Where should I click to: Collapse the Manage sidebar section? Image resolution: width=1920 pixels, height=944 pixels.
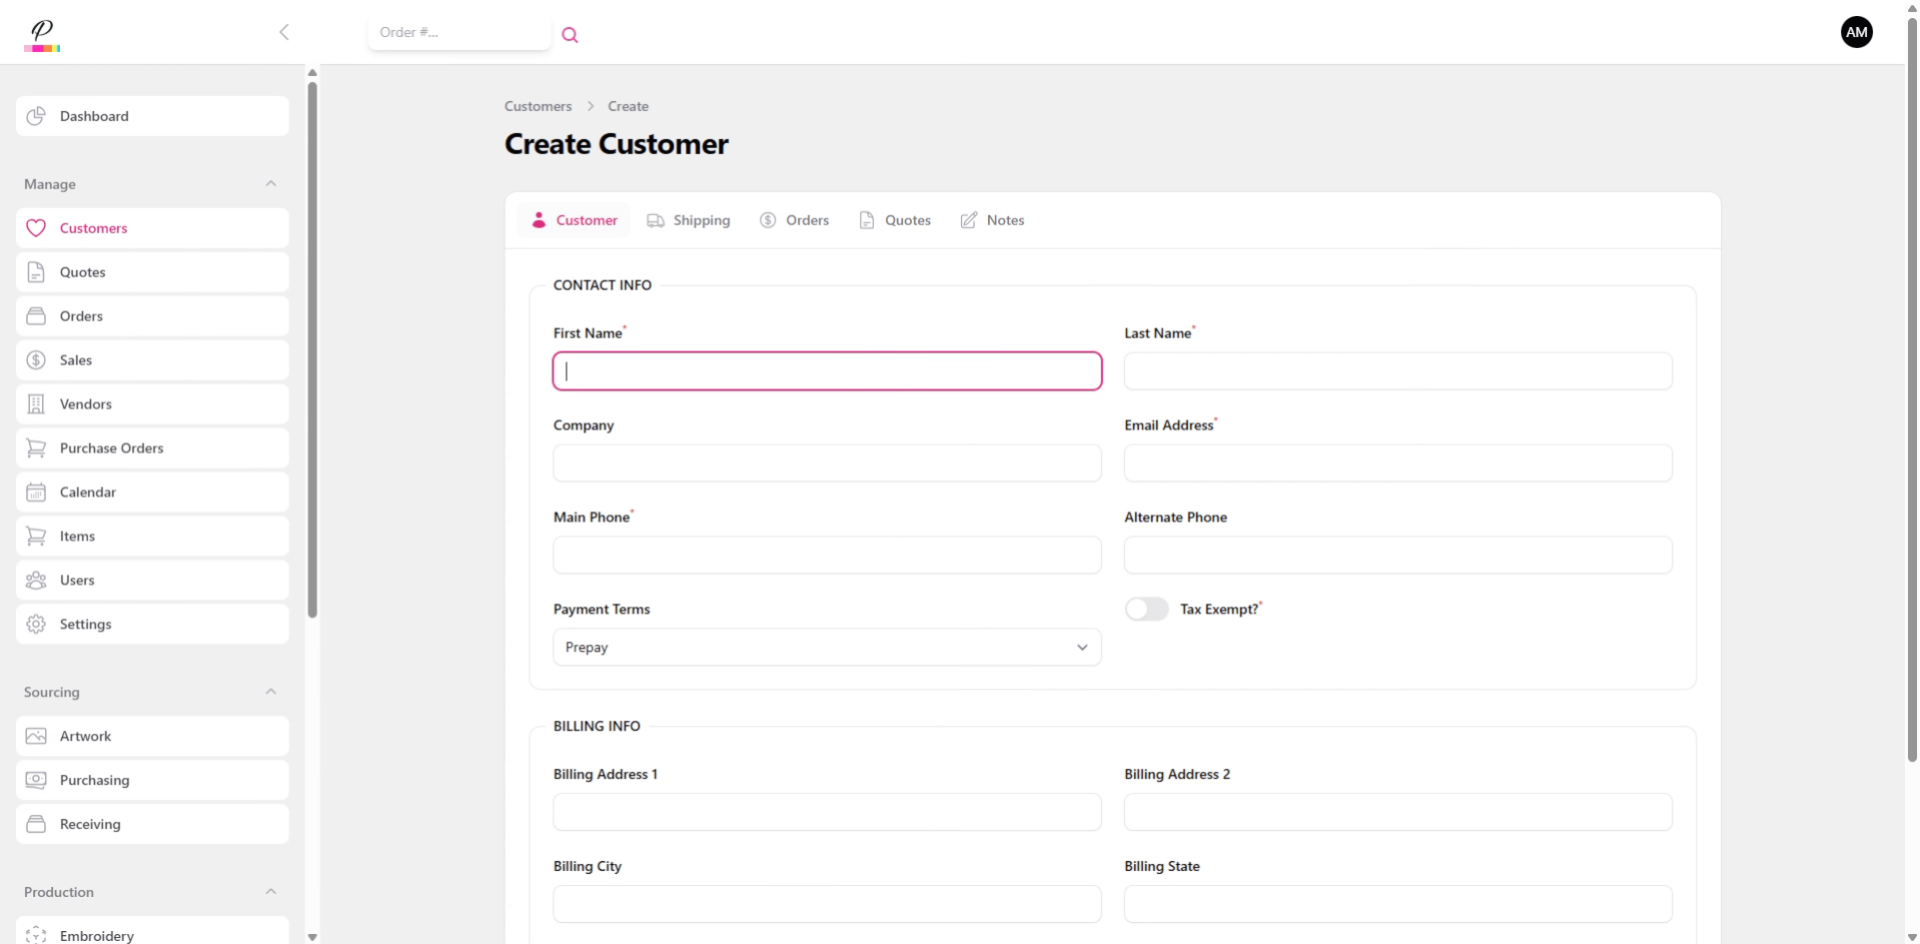[x=271, y=184]
